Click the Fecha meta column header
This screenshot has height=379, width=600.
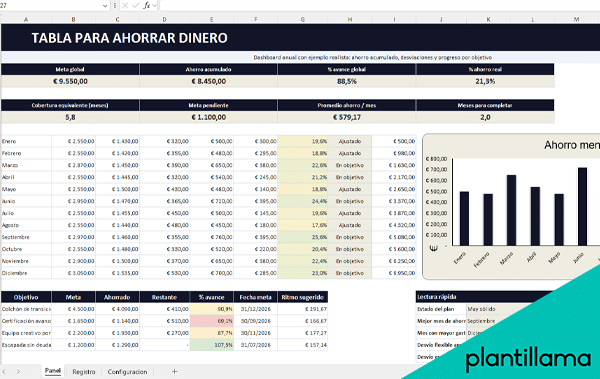[x=256, y=297]
